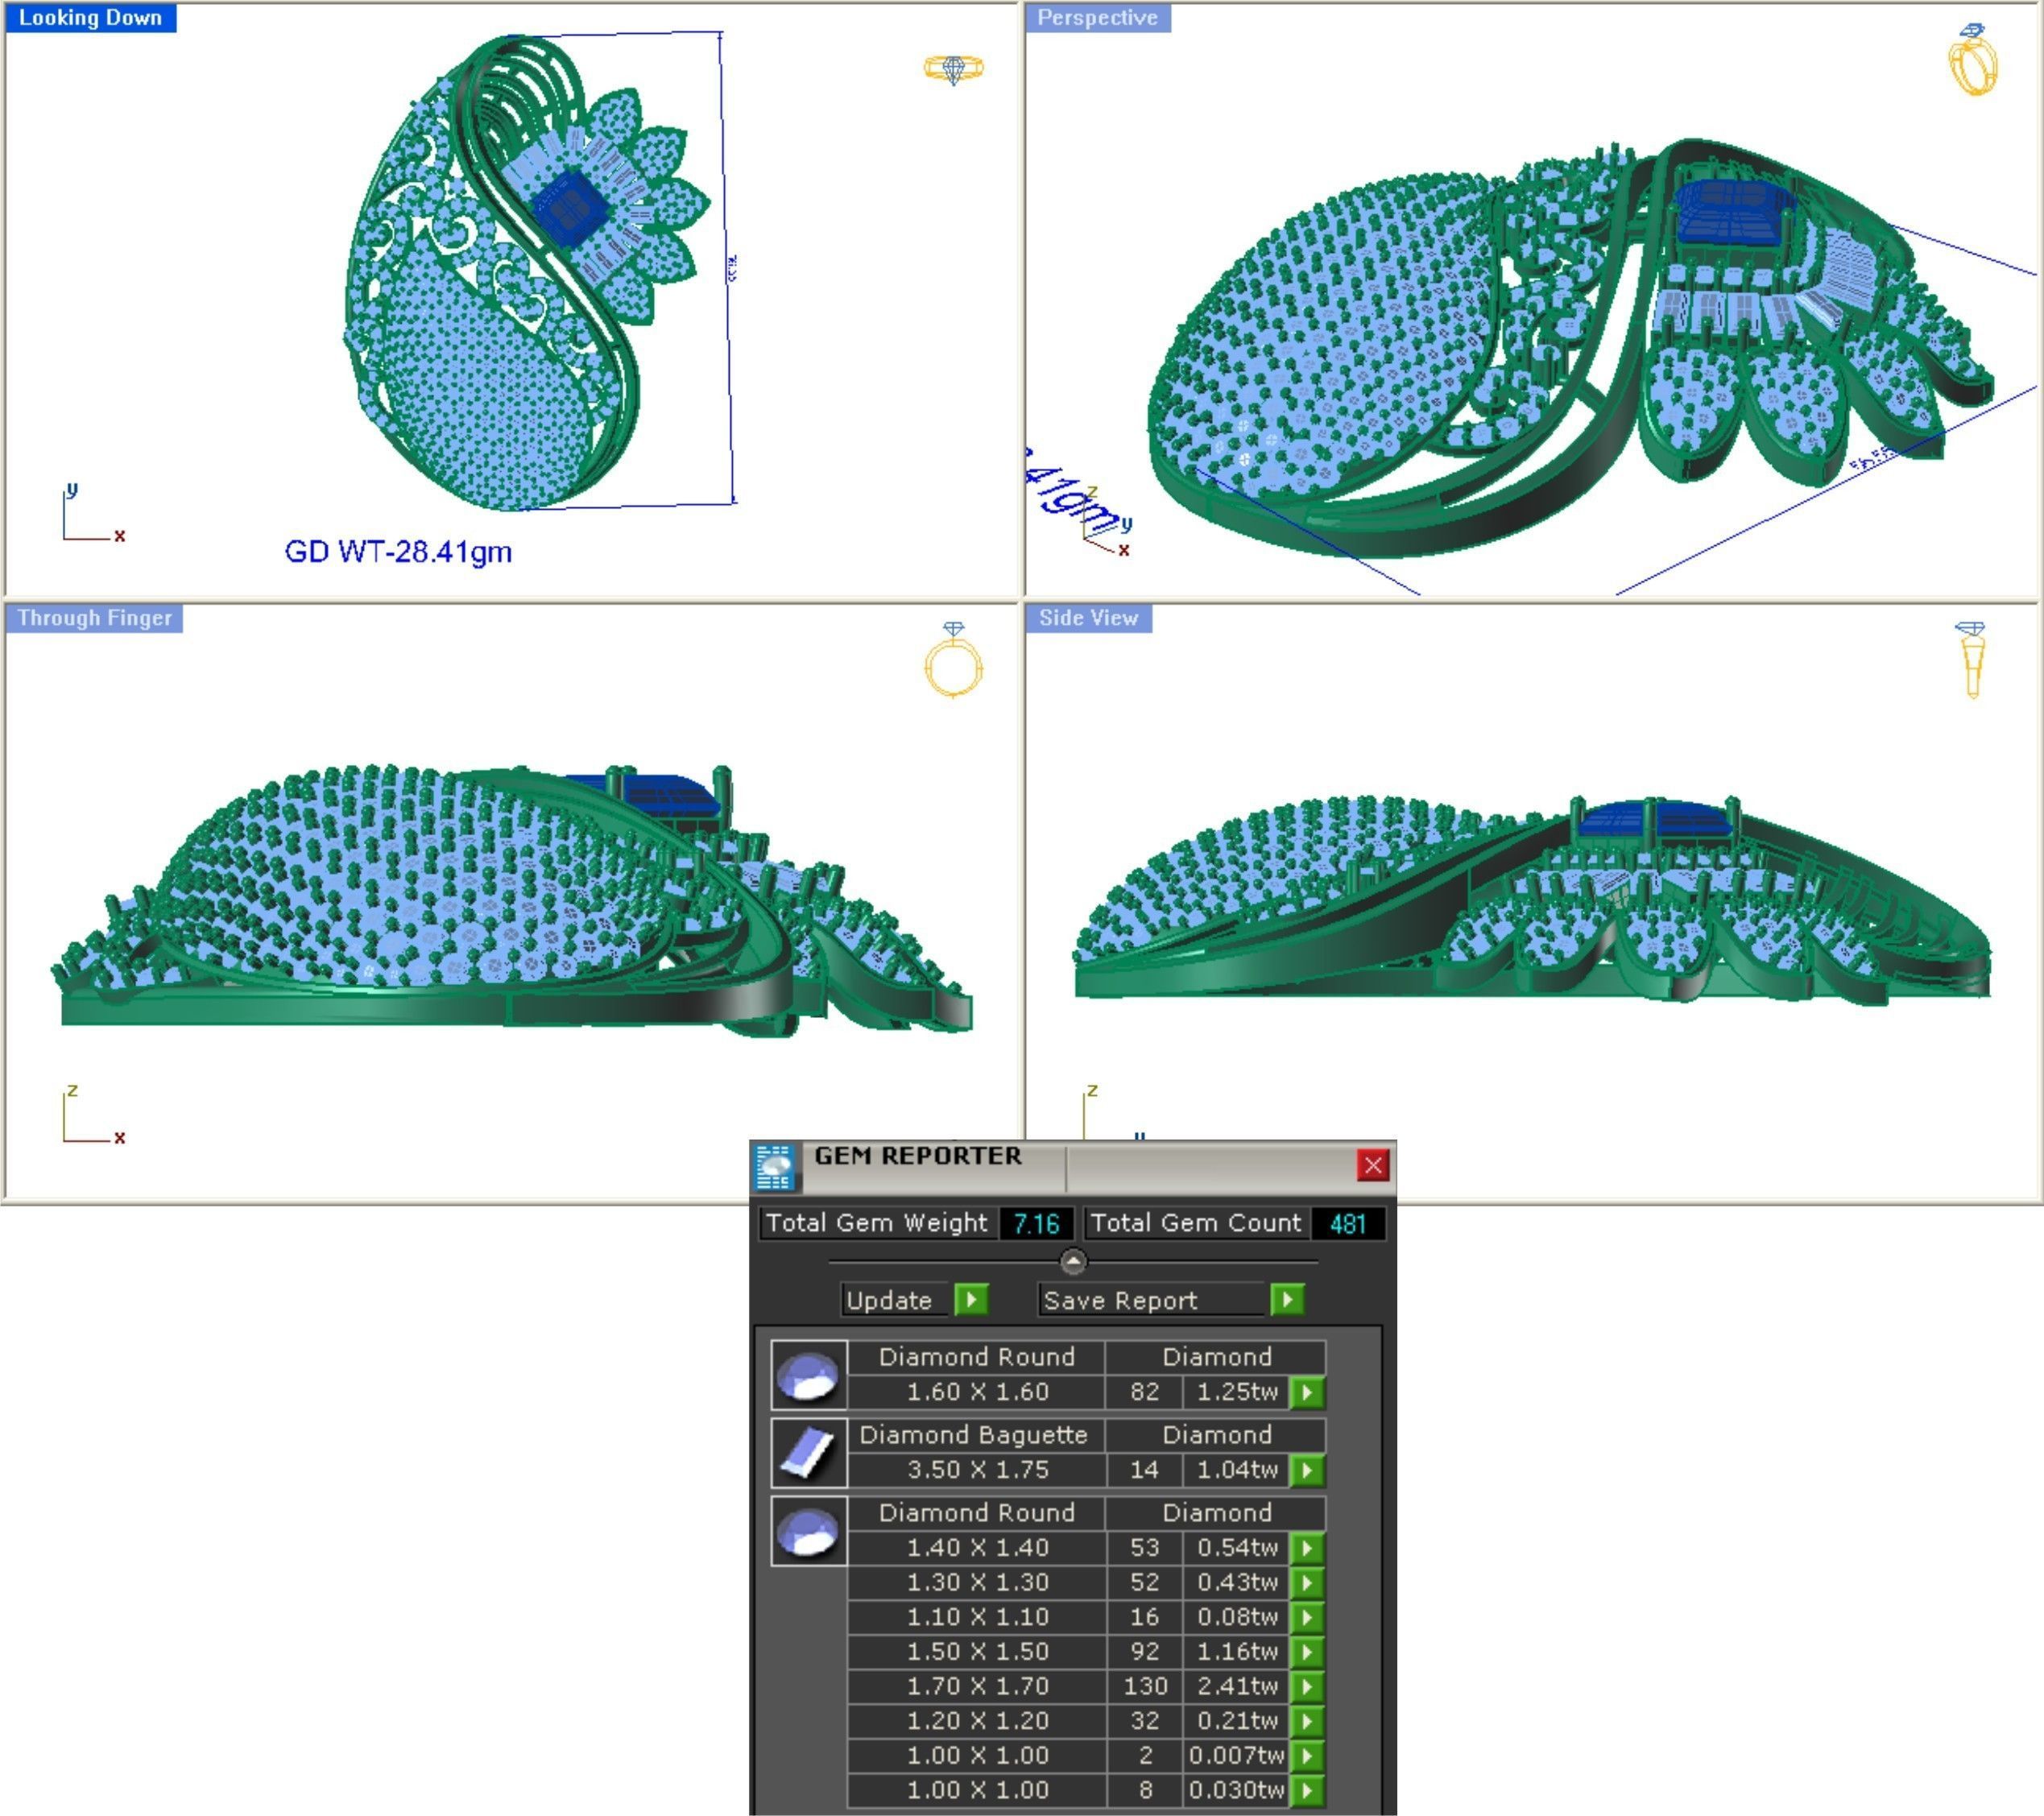Click the arrow for 1.60 X 1.60 row

click(x=1307, y=1392)
